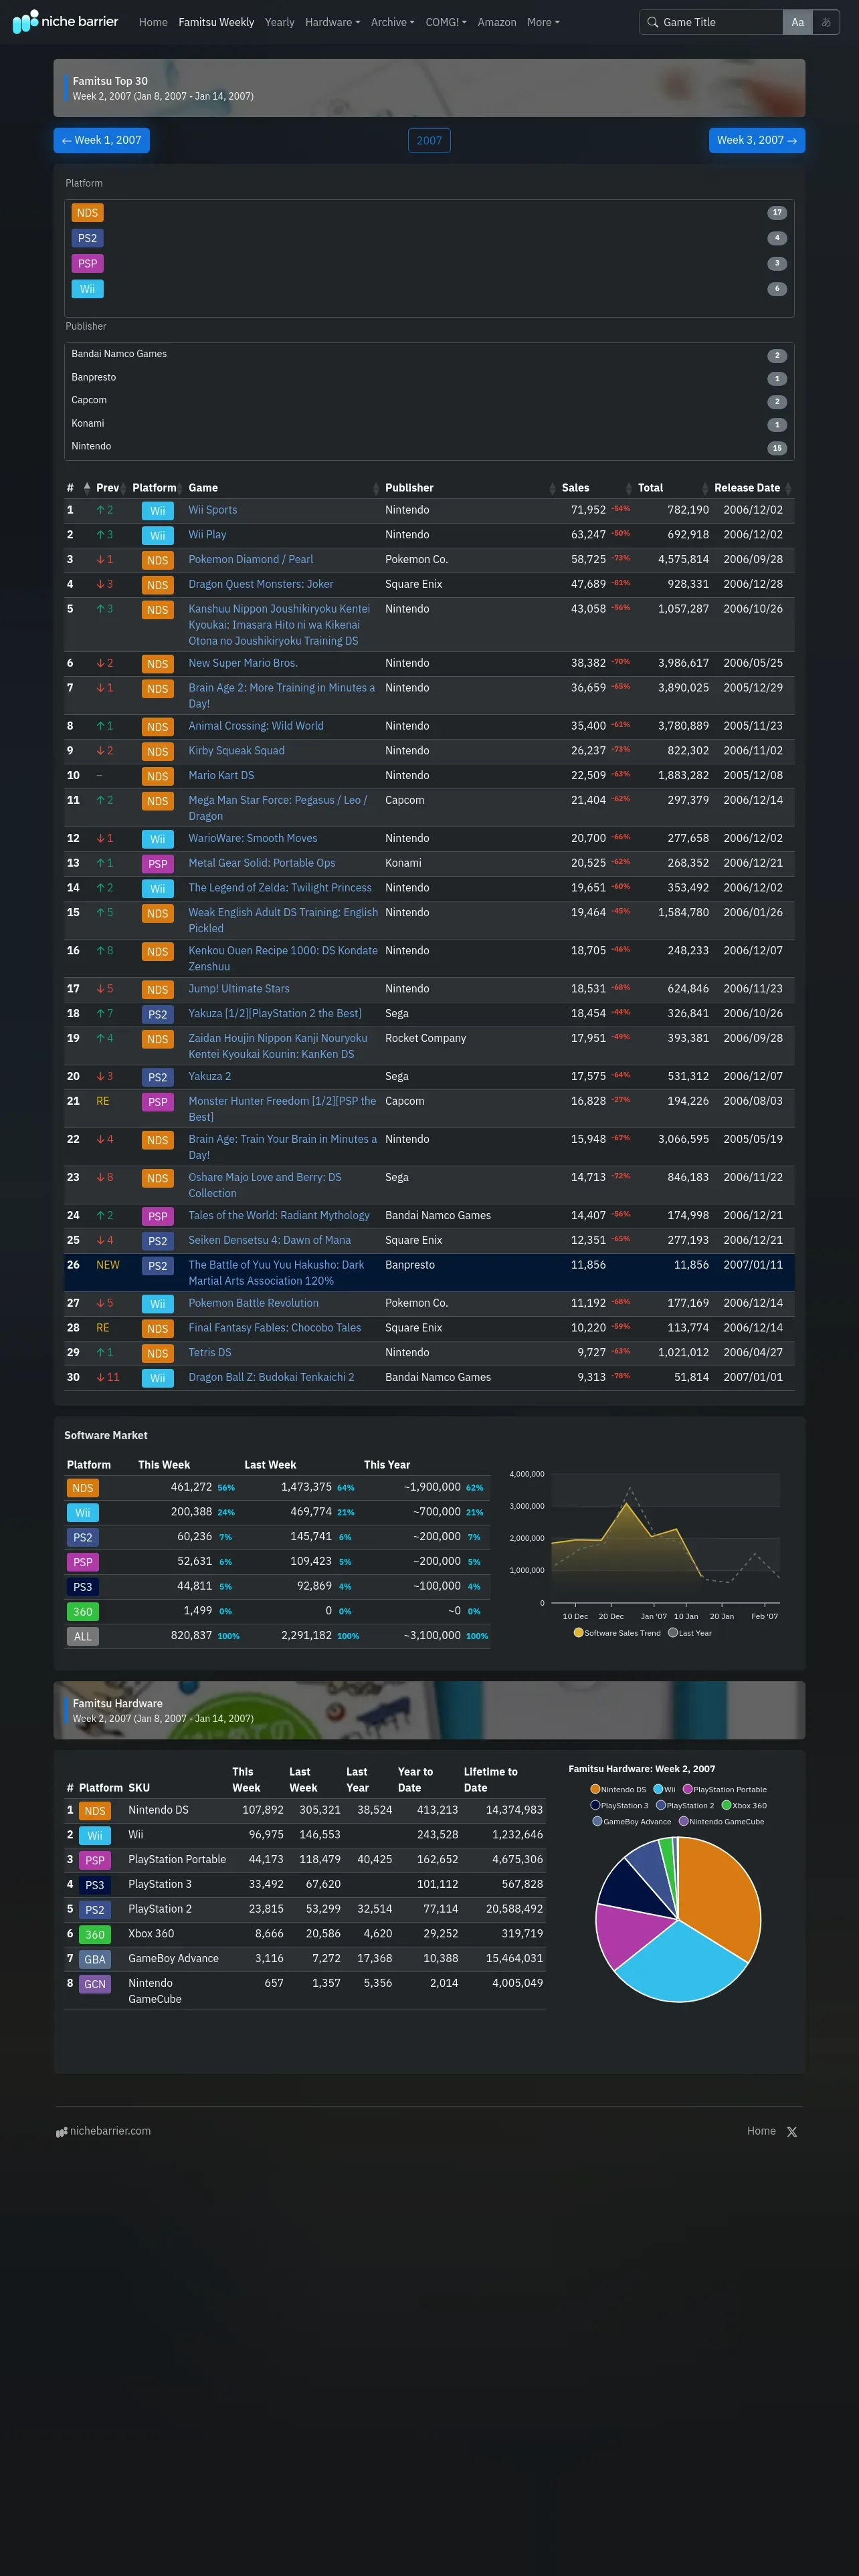Sort table by the # column arrows

coord(87,488)
